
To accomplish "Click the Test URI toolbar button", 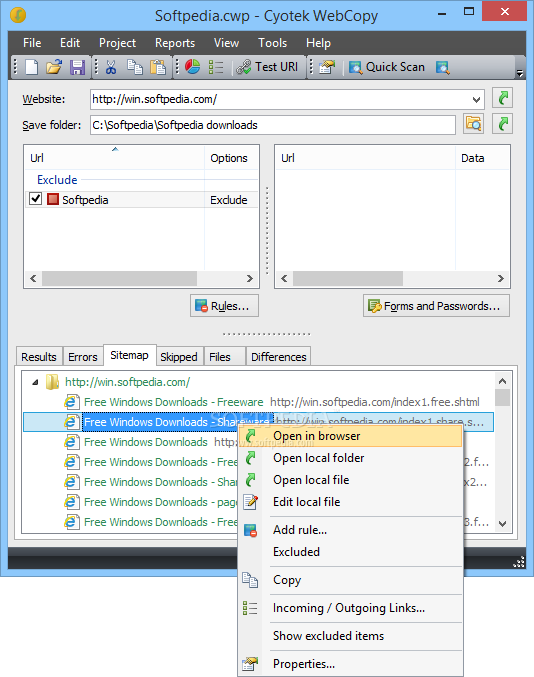I will 268,67.
